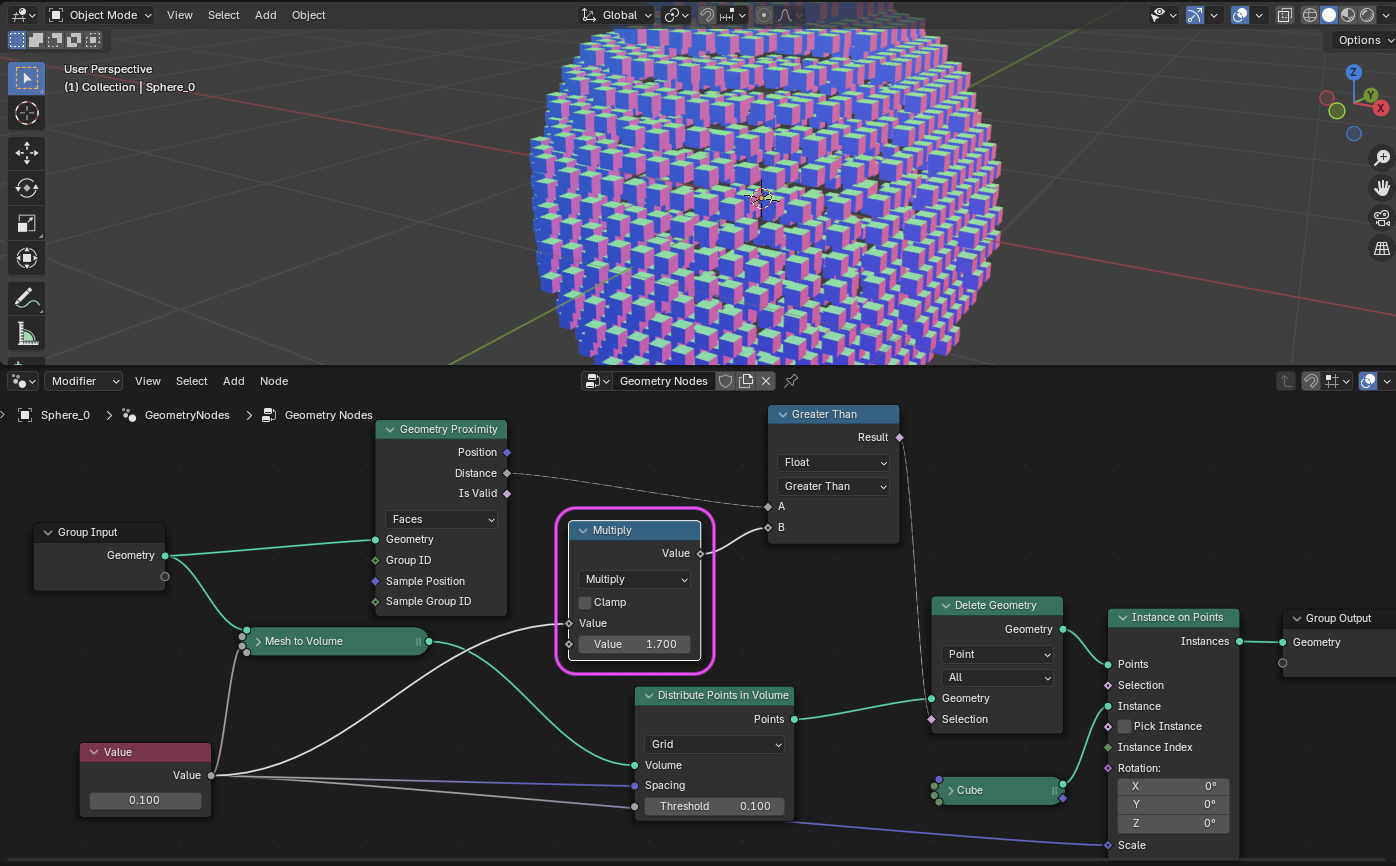
Task: Activate the Rotate tool
Action: (27, 188)
